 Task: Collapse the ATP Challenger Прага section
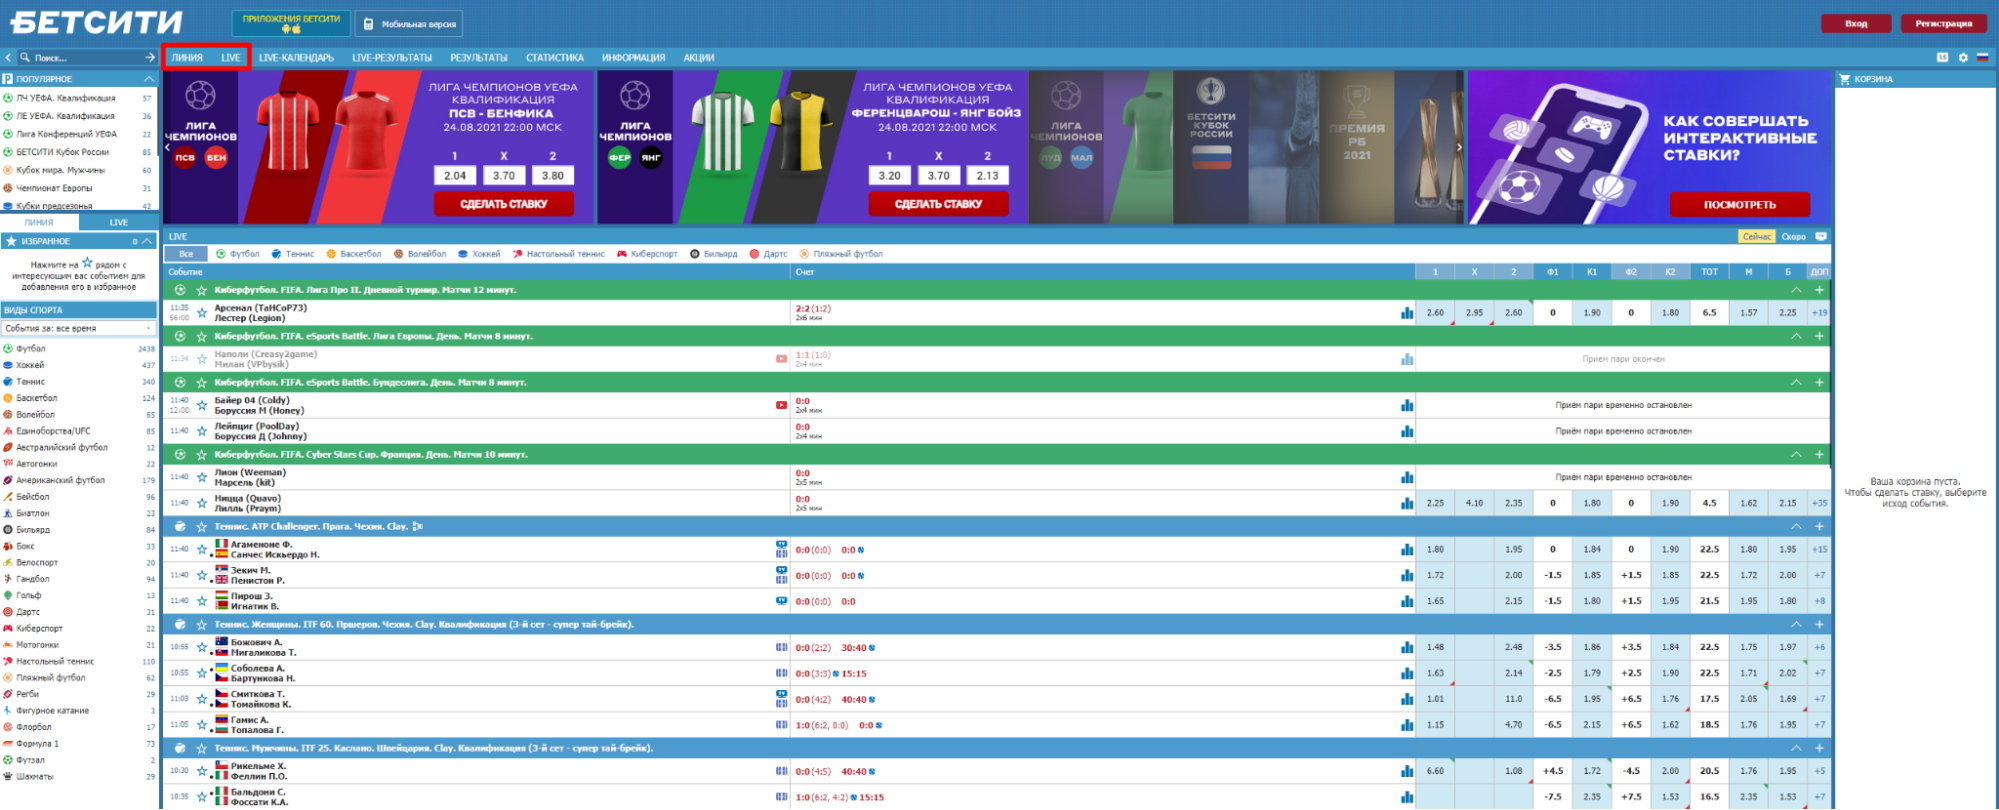click(x=1796, y=526)
